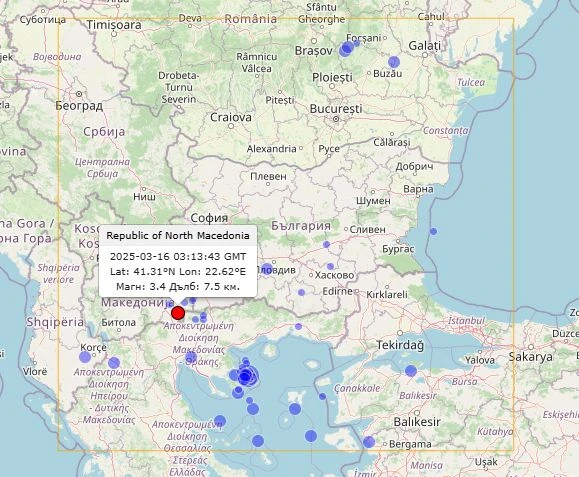
Task: Click blue quake marker left of Пловдив label
Action: click(x=267, y=269)
